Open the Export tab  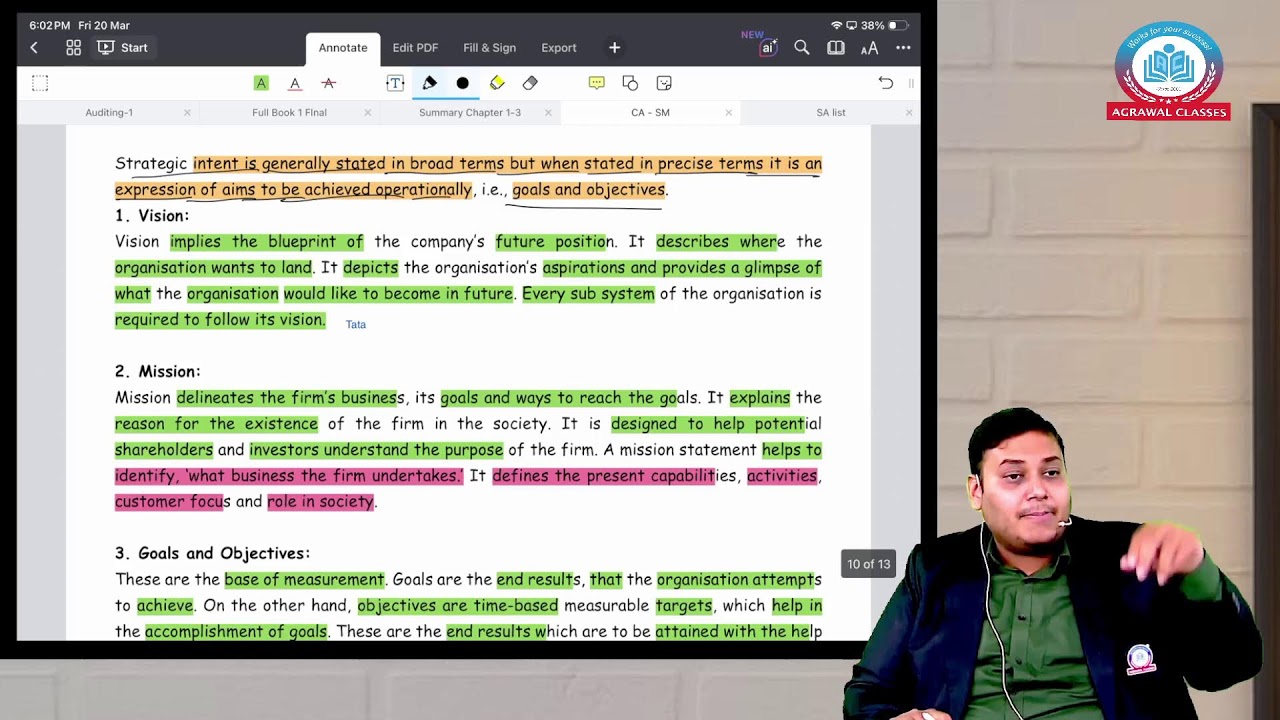(558, 48)
